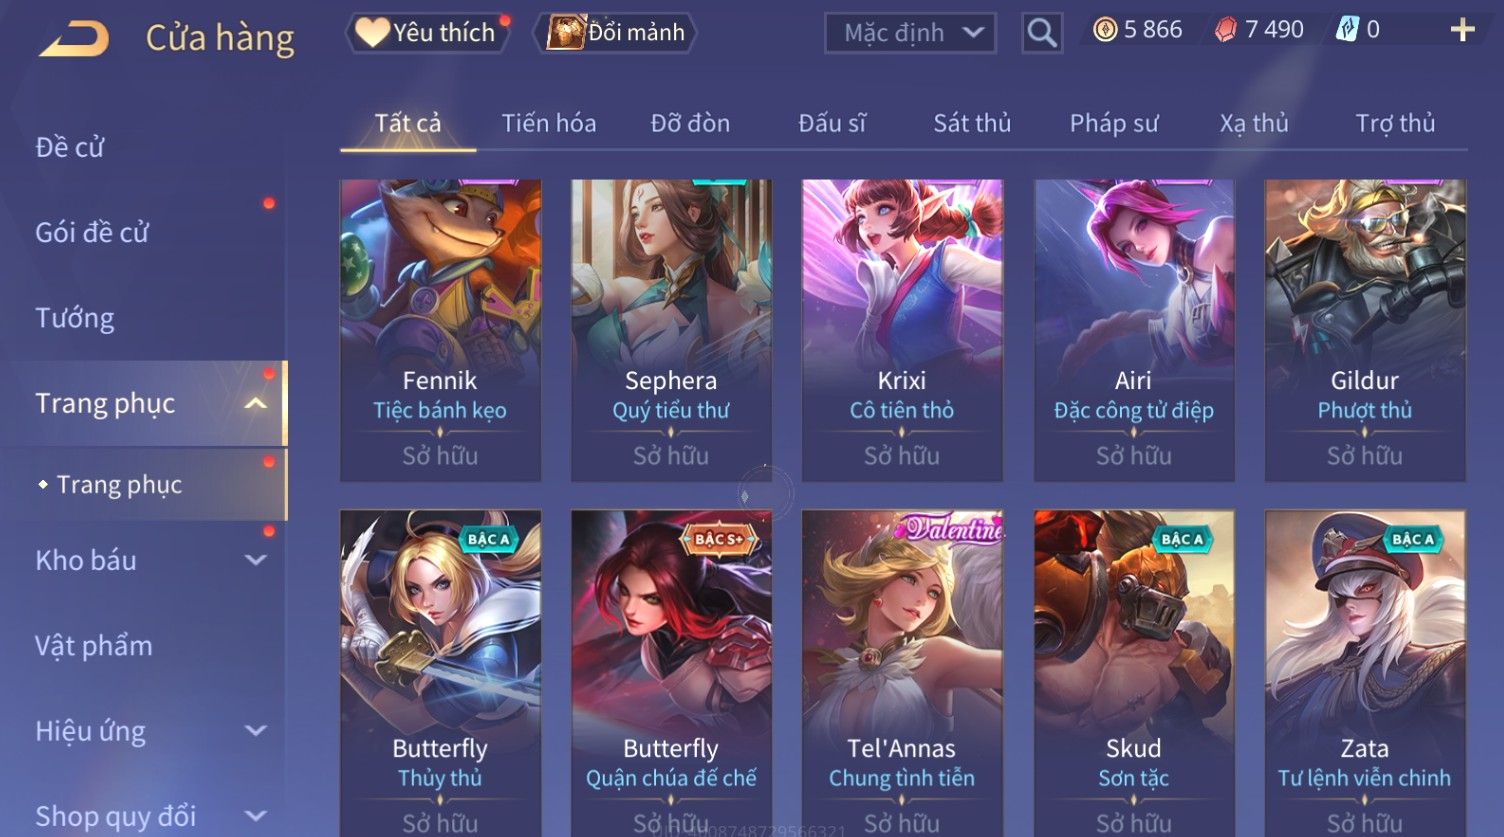Viewport: 1504px width, 837px height.
Task: Switch to the Sát thủ tab
Action: tap(972, 123)
